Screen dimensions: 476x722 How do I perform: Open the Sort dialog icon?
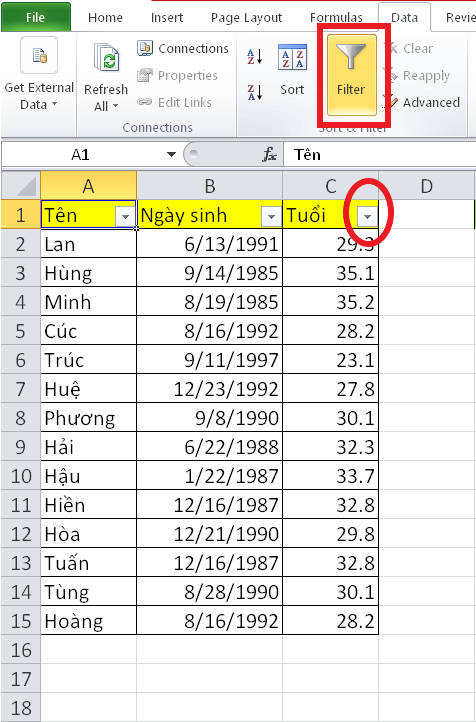(x=292, y=57)
